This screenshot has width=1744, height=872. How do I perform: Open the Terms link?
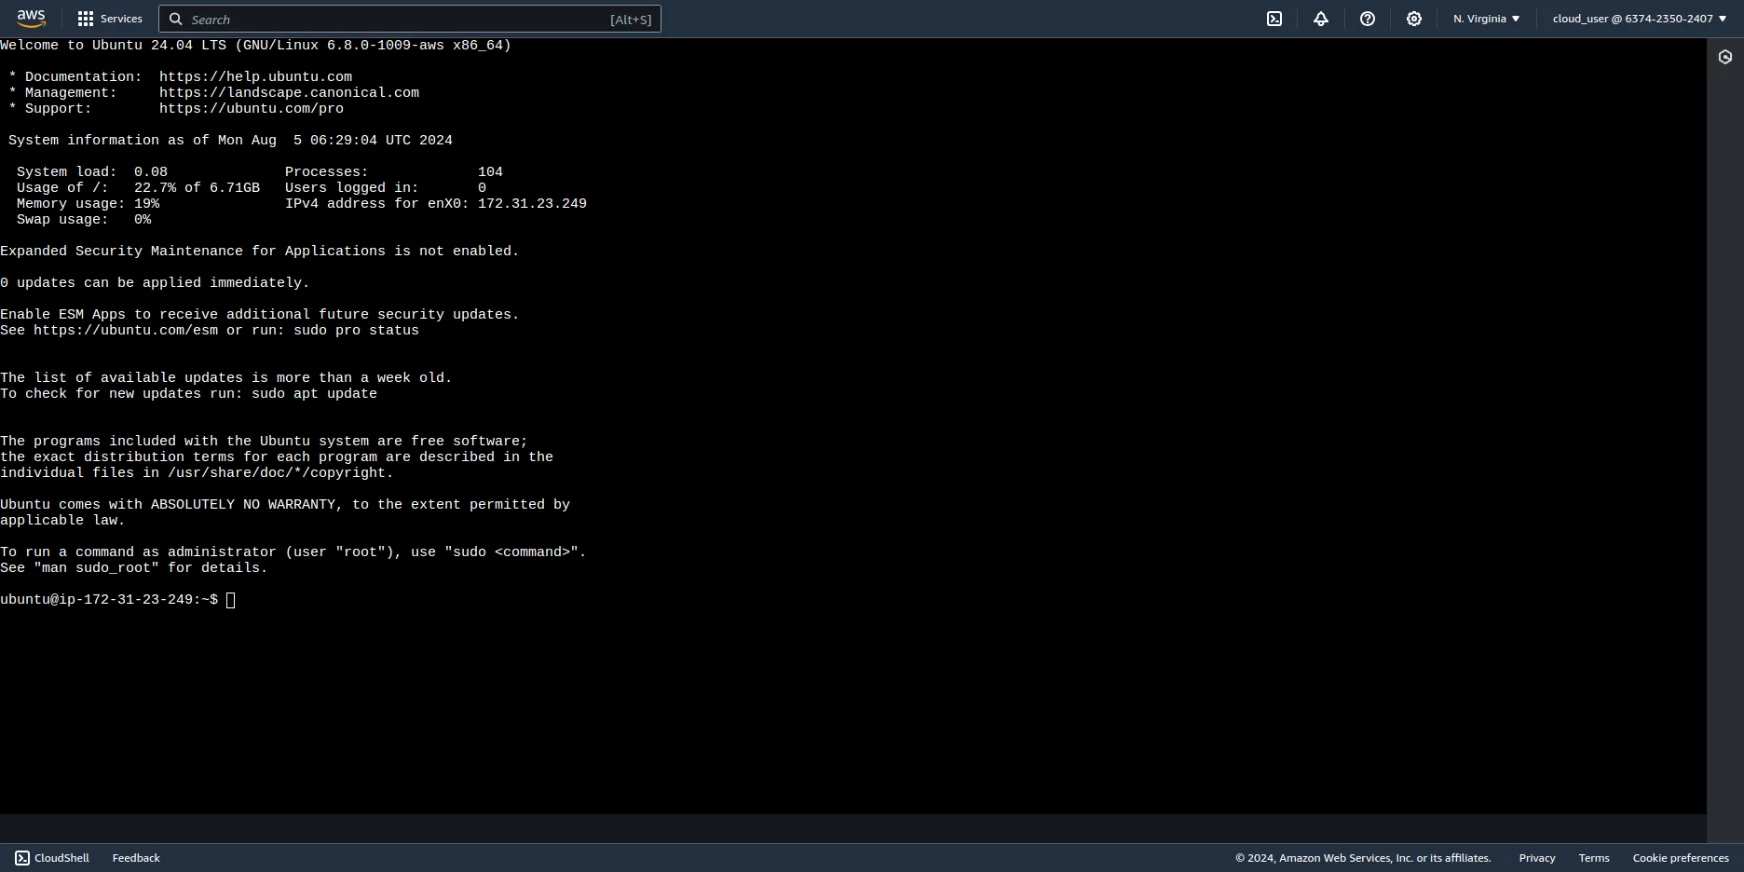(x=1593, y=858)
